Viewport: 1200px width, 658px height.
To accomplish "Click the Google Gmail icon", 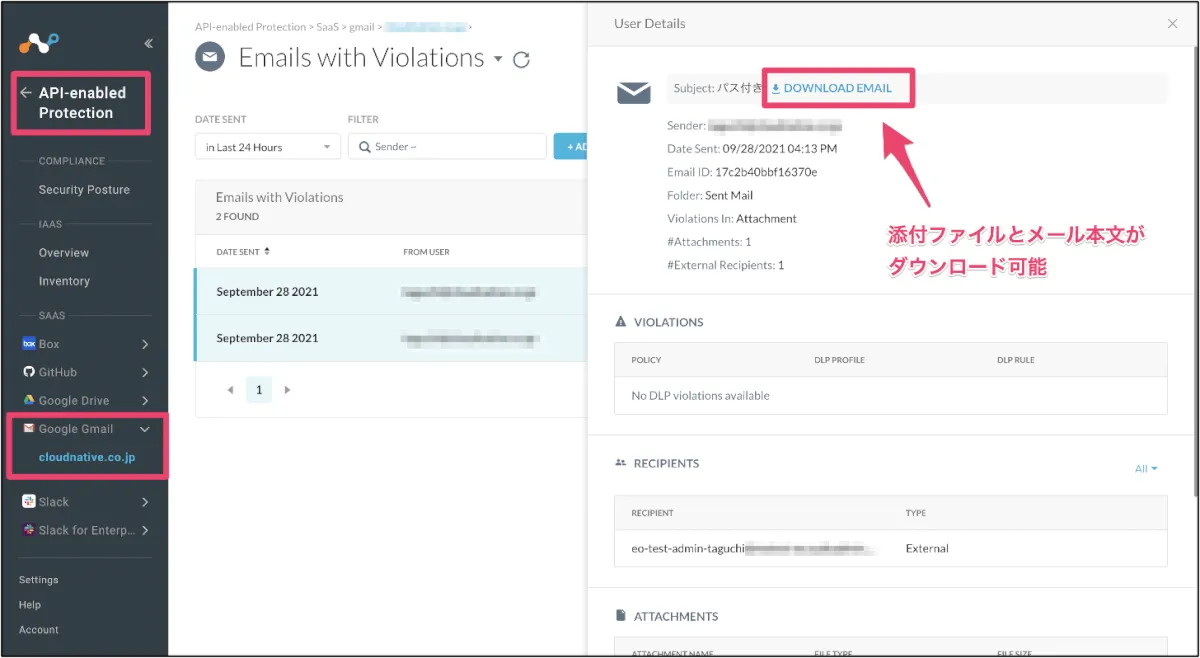I will (x=29, y=428).
